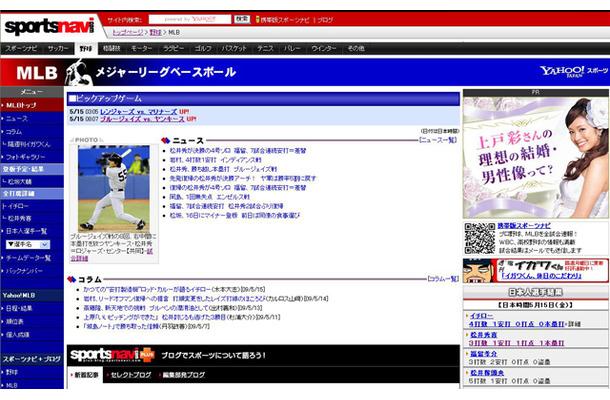The height and width of the screenshot is (400, 610).
Task: Open the Yahoo! Japan スポーツ logo
Action: [573, 71]
